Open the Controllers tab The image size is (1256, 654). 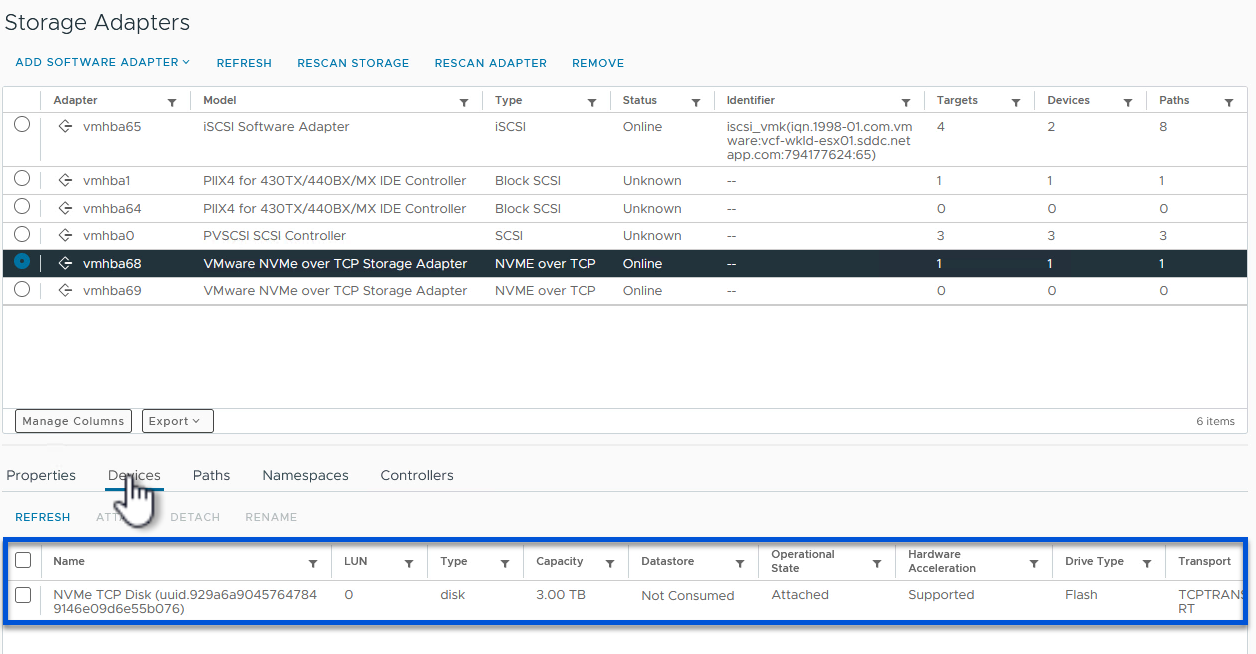pyautogui.click(x=416, y=475)
